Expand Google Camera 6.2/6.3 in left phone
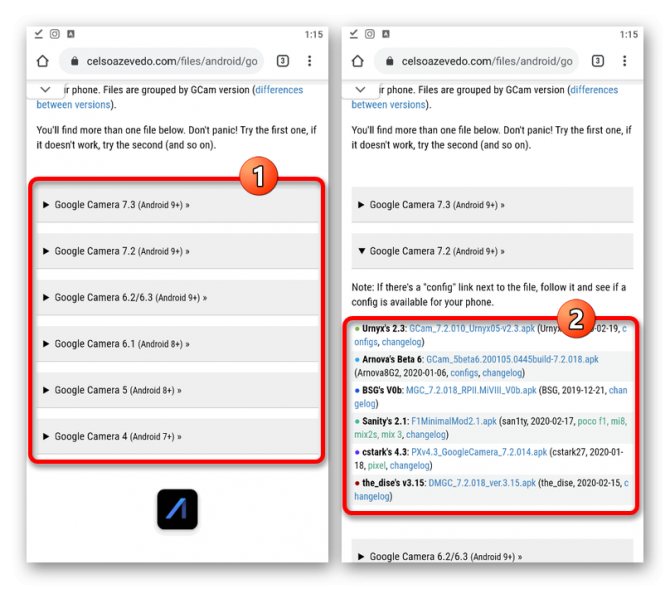This screenshot has width=670, height=589. (177, 297)
